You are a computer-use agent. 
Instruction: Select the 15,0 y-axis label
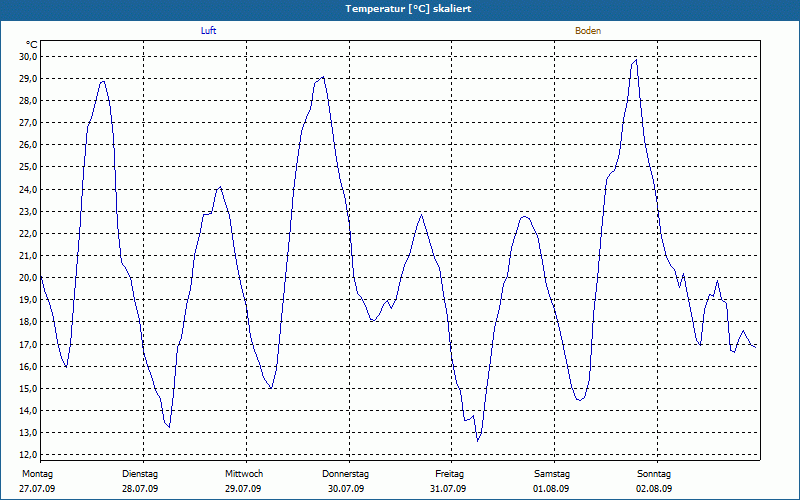tap(28, 388)
